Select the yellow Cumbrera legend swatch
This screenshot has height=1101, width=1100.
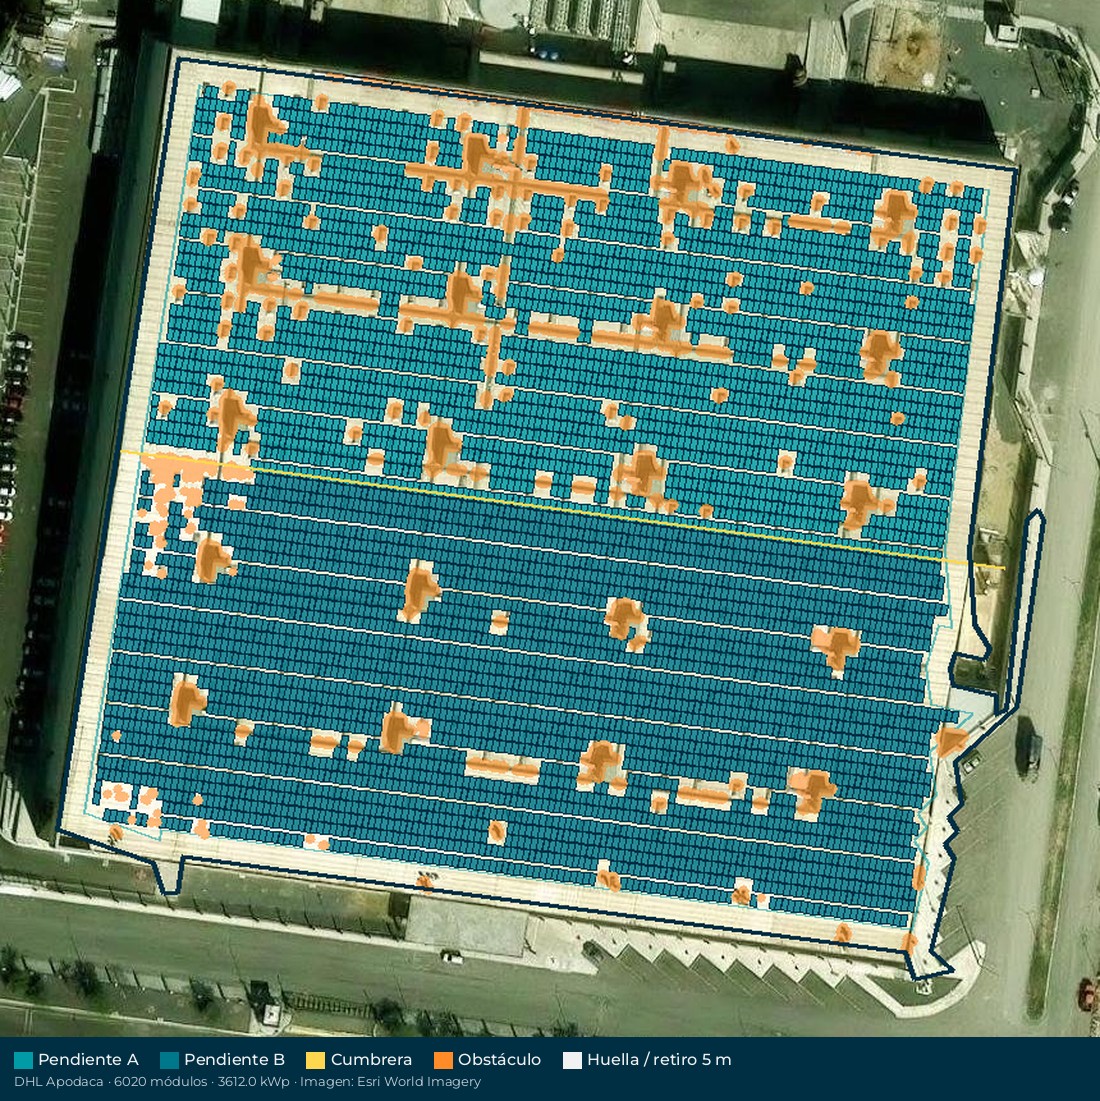point(316,1060)
